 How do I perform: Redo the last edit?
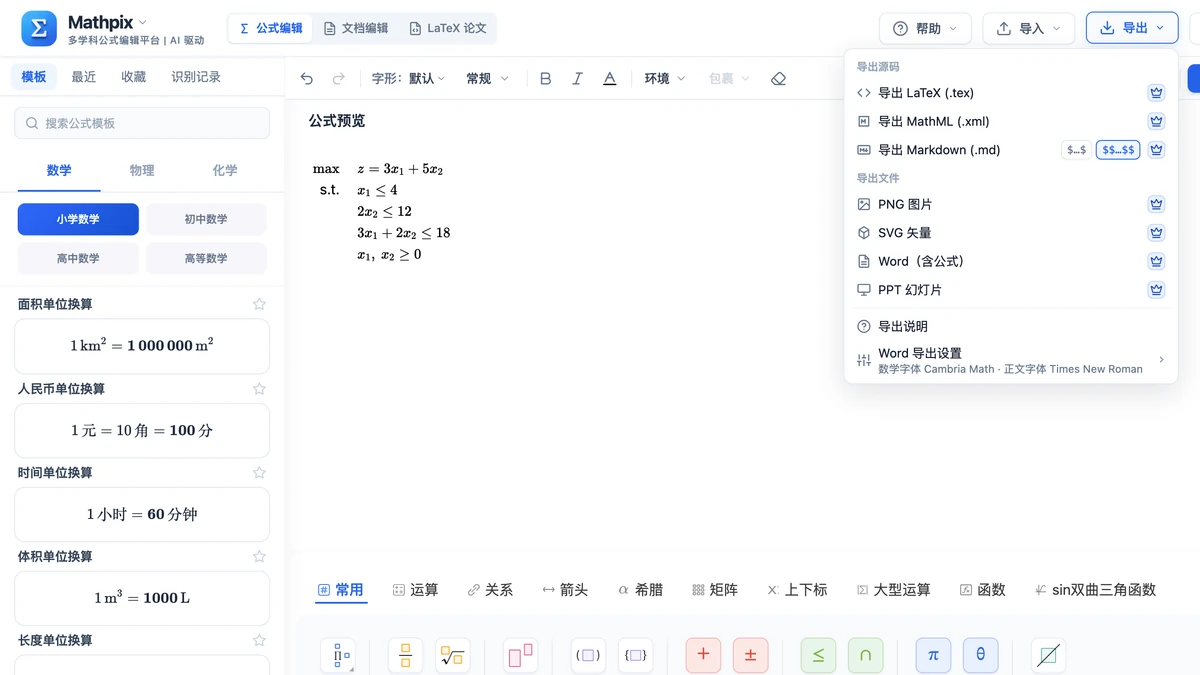click(339, 78)
